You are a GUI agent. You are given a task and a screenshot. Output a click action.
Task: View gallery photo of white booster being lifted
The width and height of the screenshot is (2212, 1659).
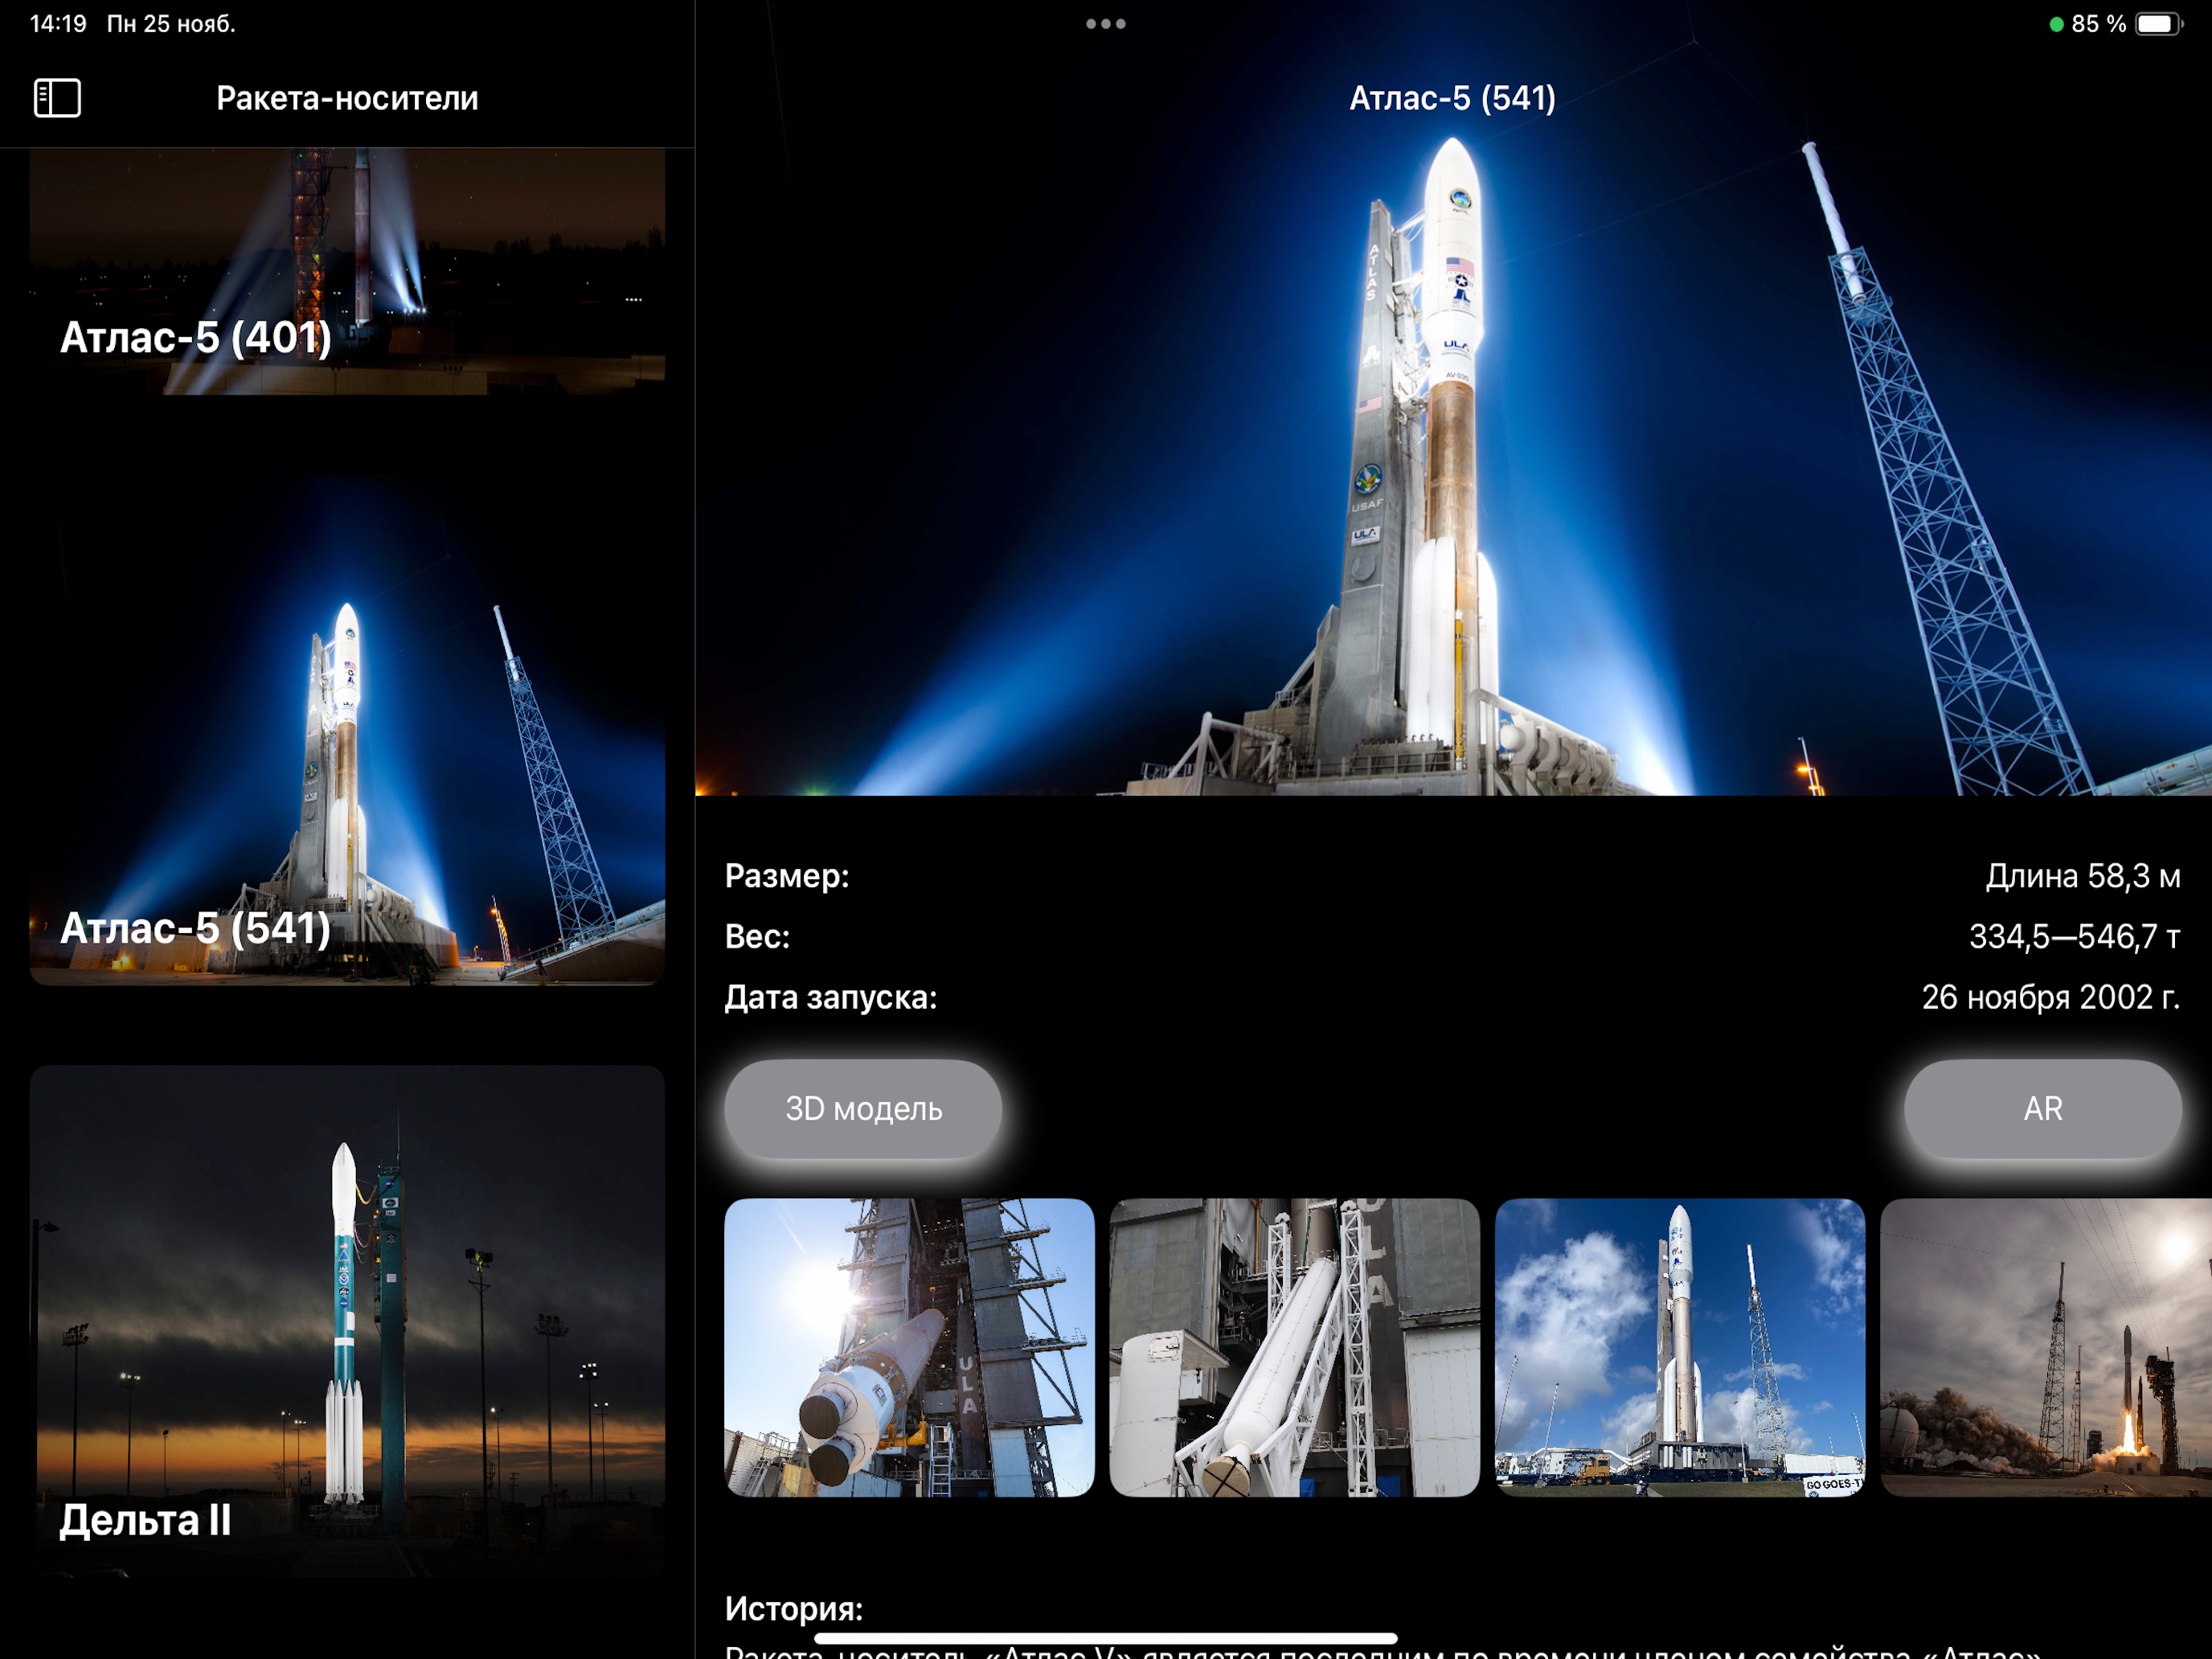pyautogui.click(x=1294, y=1347)
